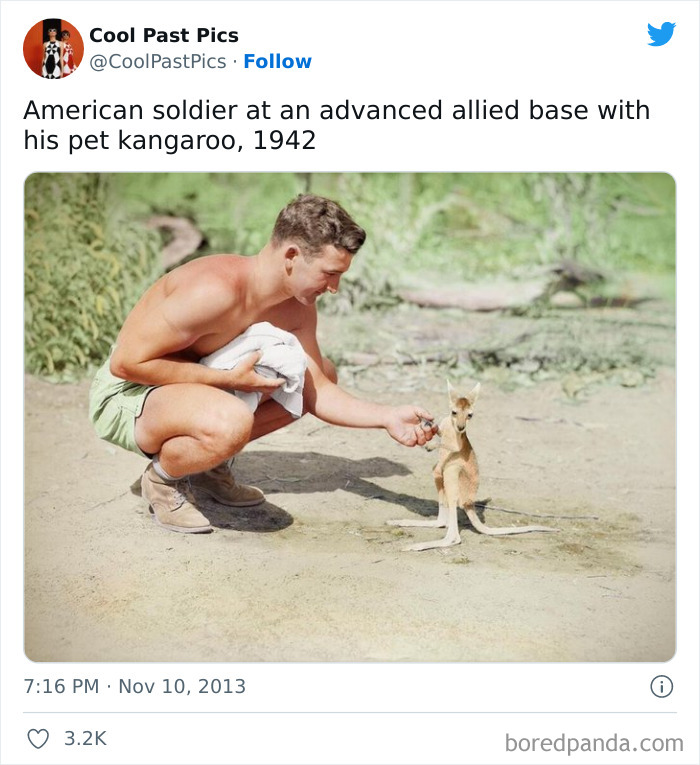Click the Twitter bird logo
The height and width of the screenshot is (765, 700).
(661, 34)
